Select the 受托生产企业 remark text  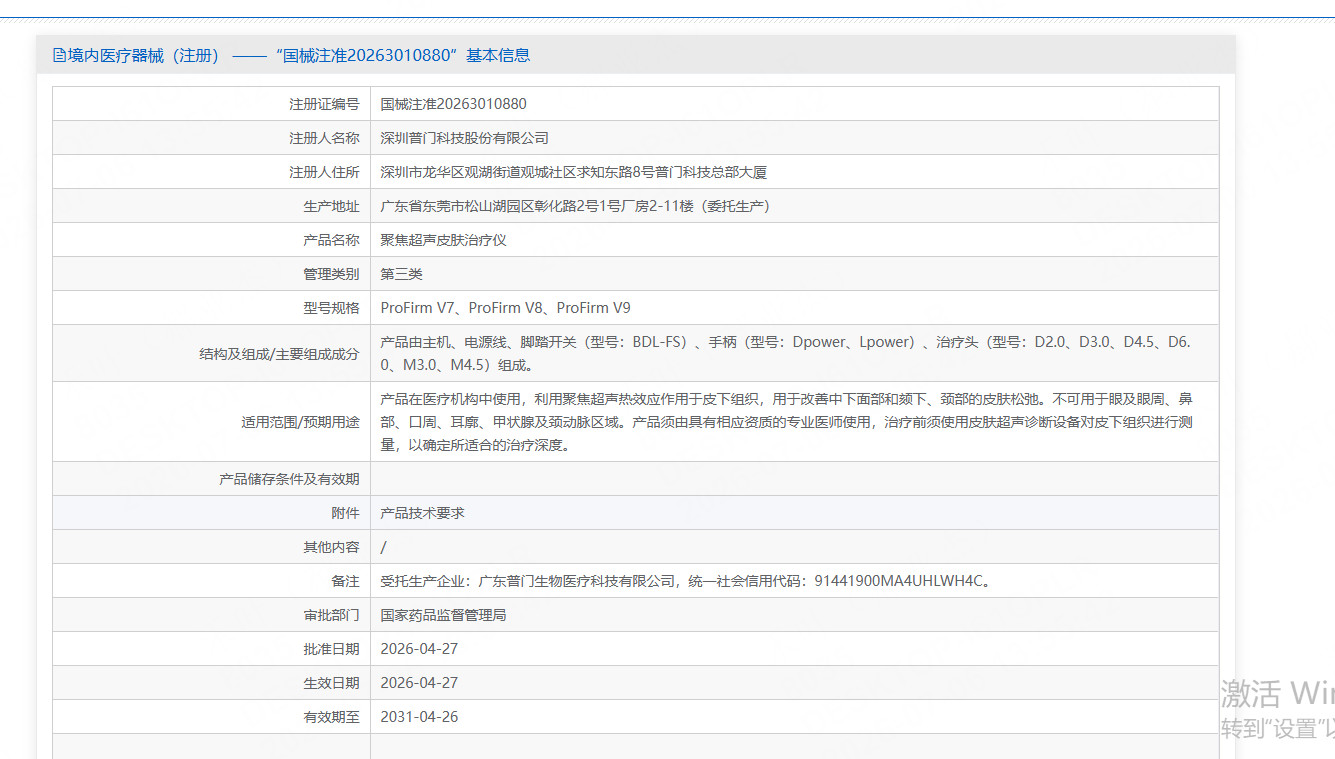[x=688, y=581]
